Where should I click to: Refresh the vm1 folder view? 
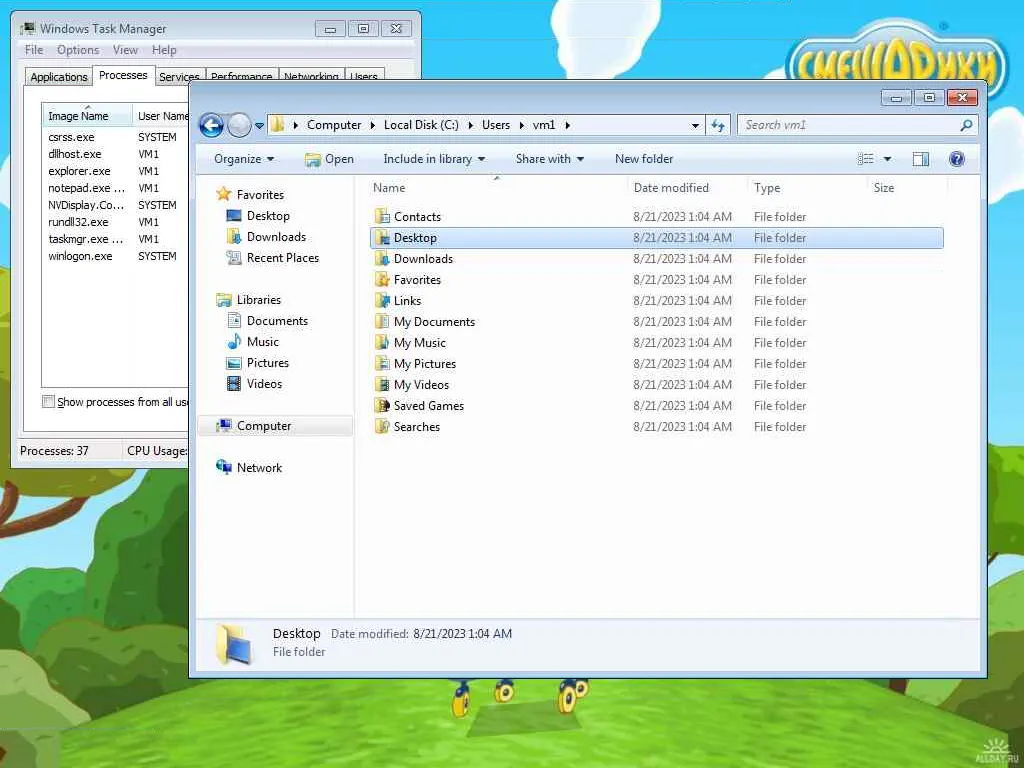click(718, 125)
